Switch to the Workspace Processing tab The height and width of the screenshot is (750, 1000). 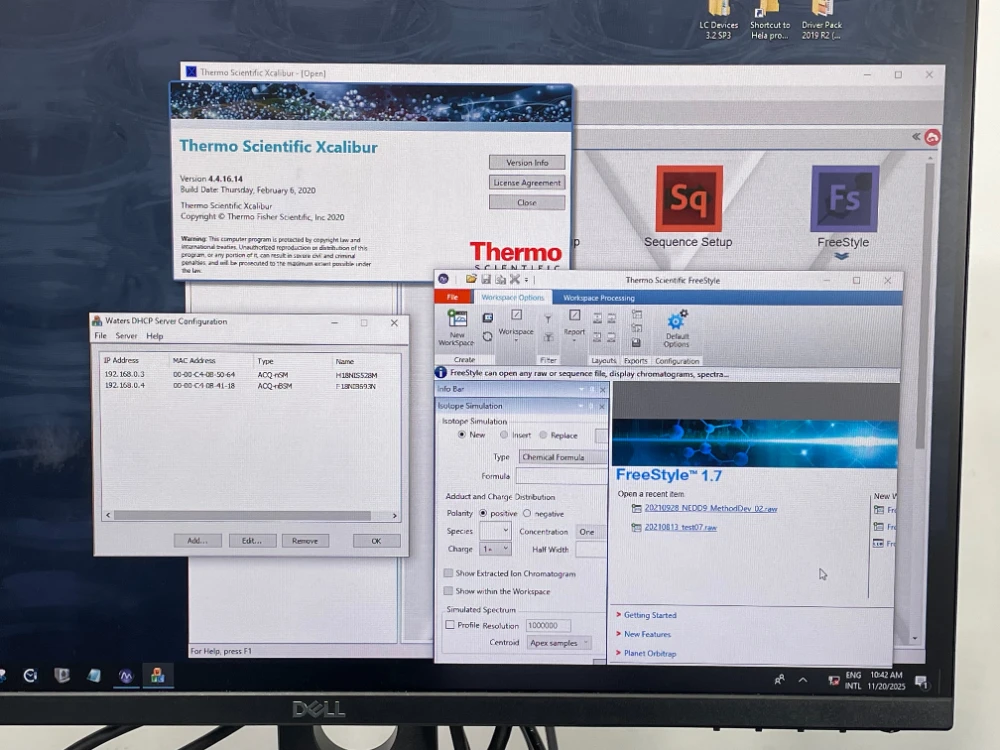[598, 298]
